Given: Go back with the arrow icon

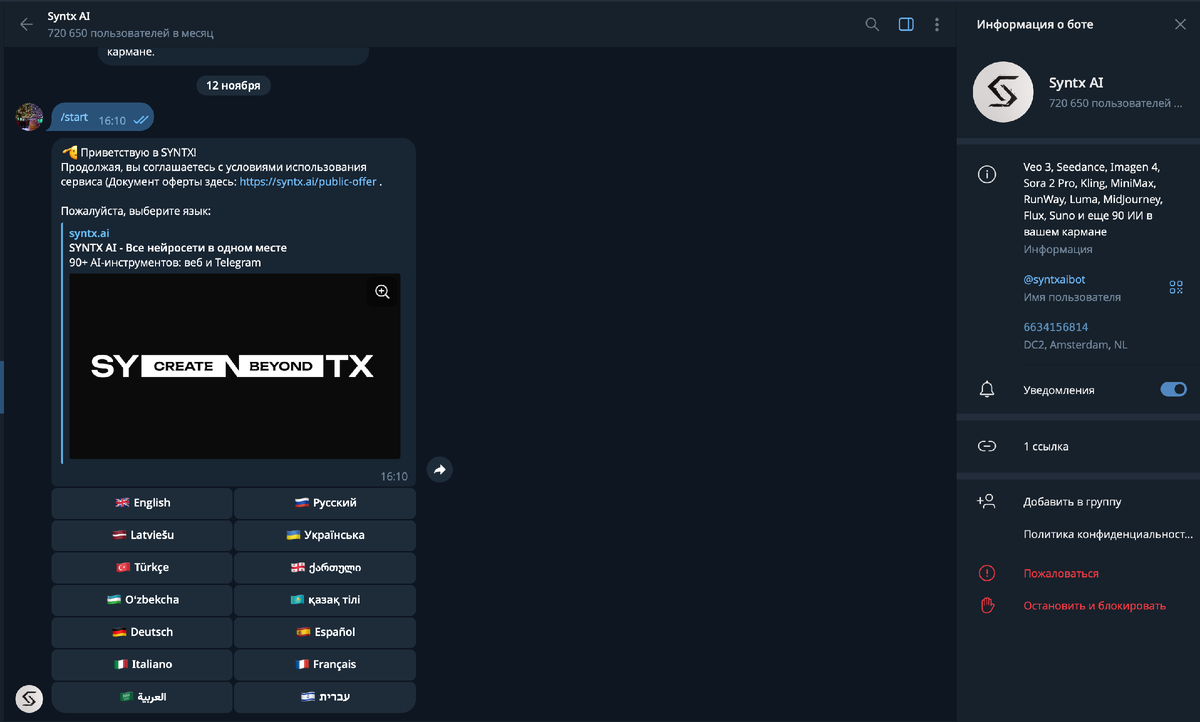Looking at the screenshot, I should click(x=26, y=24).
